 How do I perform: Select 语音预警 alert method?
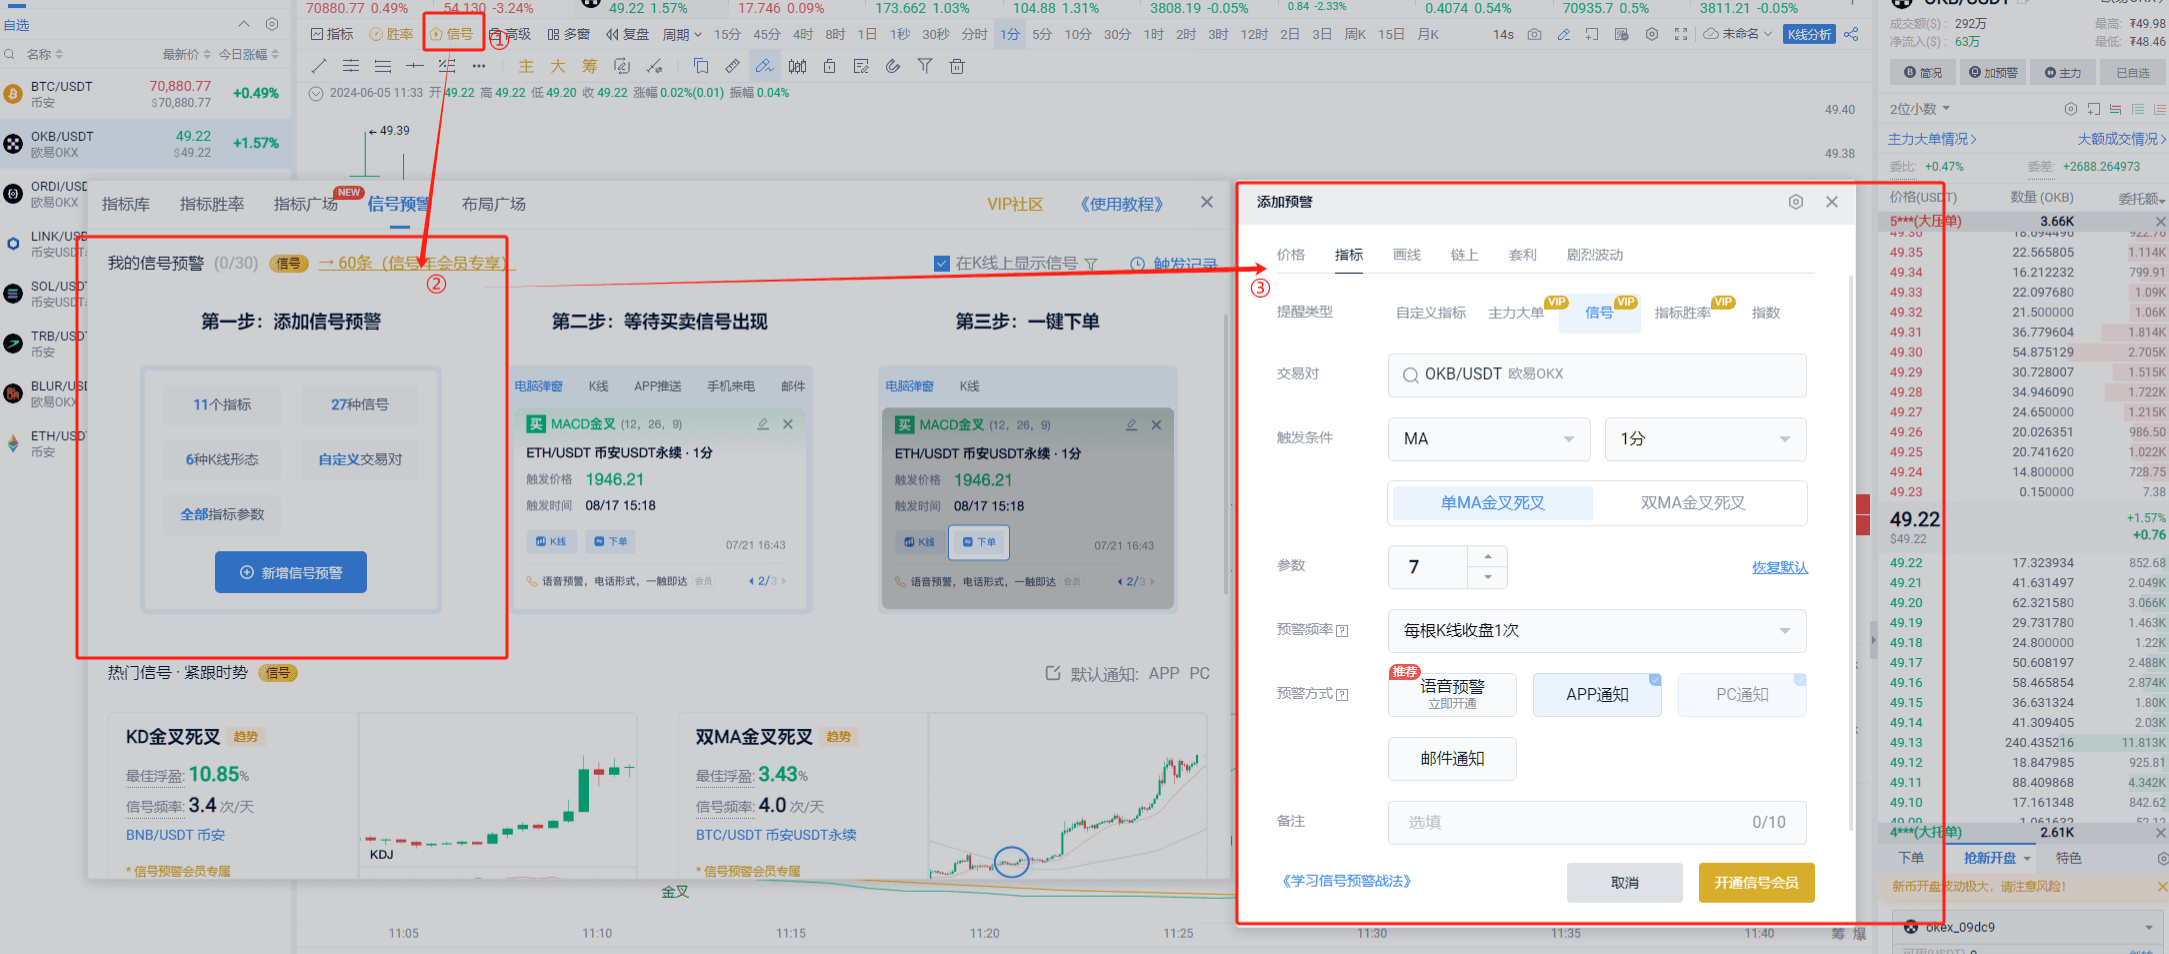tap(1452, 694)
